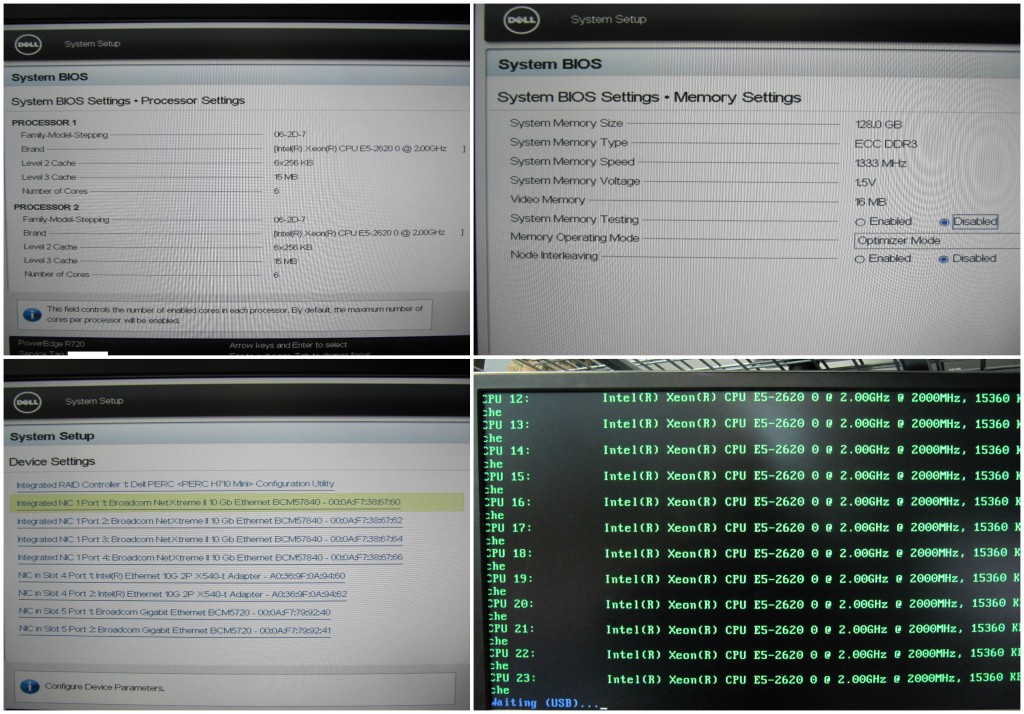Click the System Memory Testing label
1024x714 pixels.
point(574,219)
